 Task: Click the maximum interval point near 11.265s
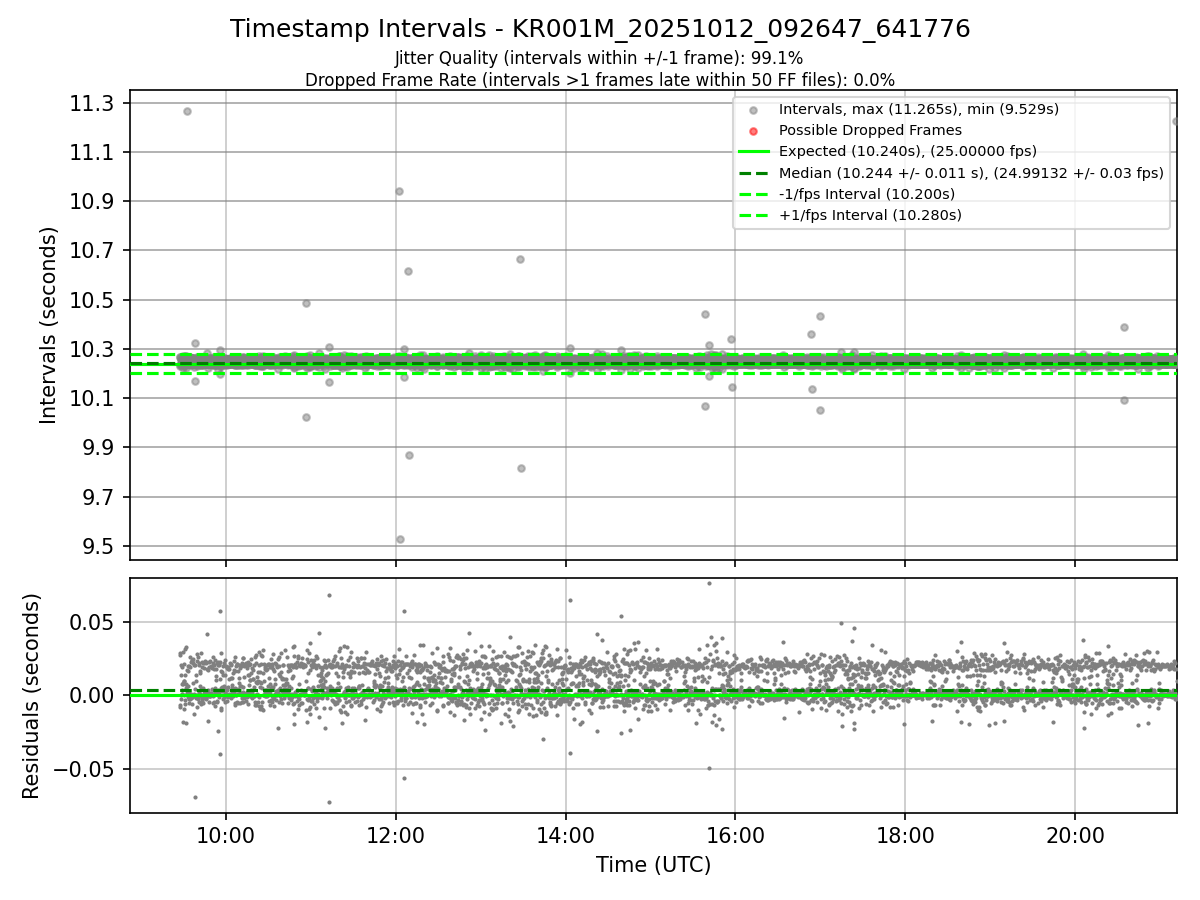click(x=187, y=111)
